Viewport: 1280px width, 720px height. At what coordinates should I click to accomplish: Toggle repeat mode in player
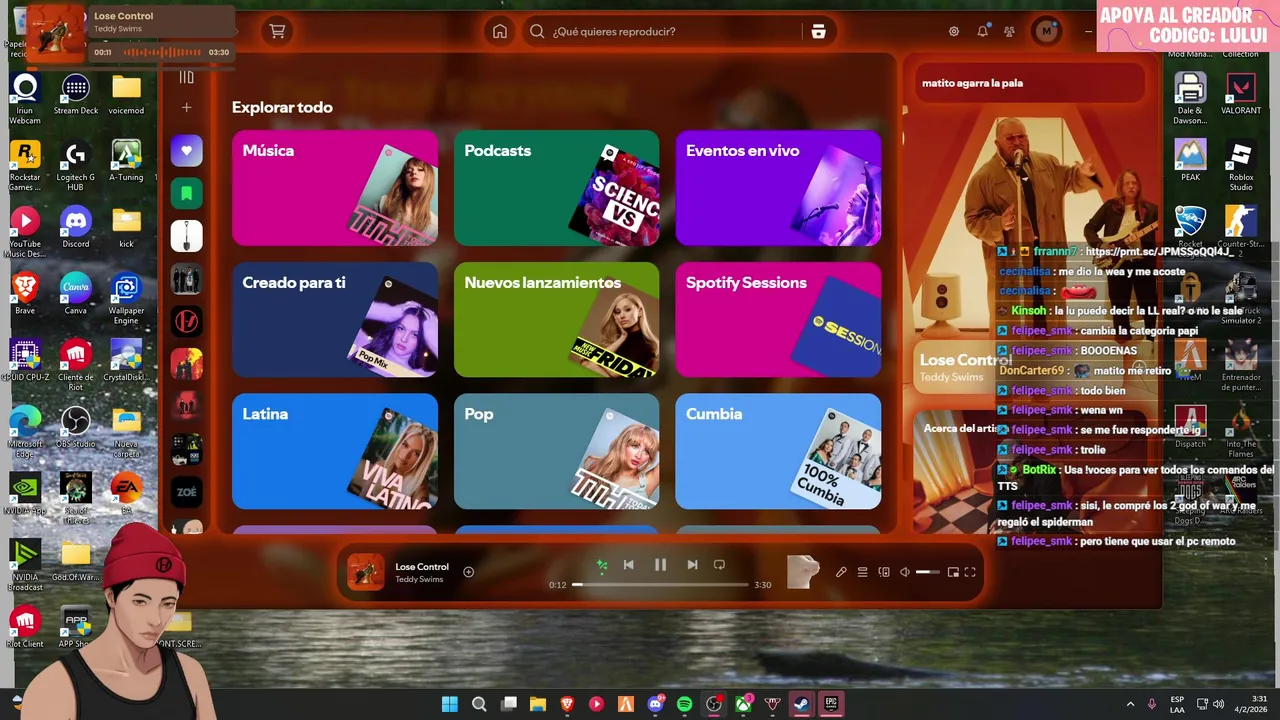pyautogui.click(x=719, y=565)
